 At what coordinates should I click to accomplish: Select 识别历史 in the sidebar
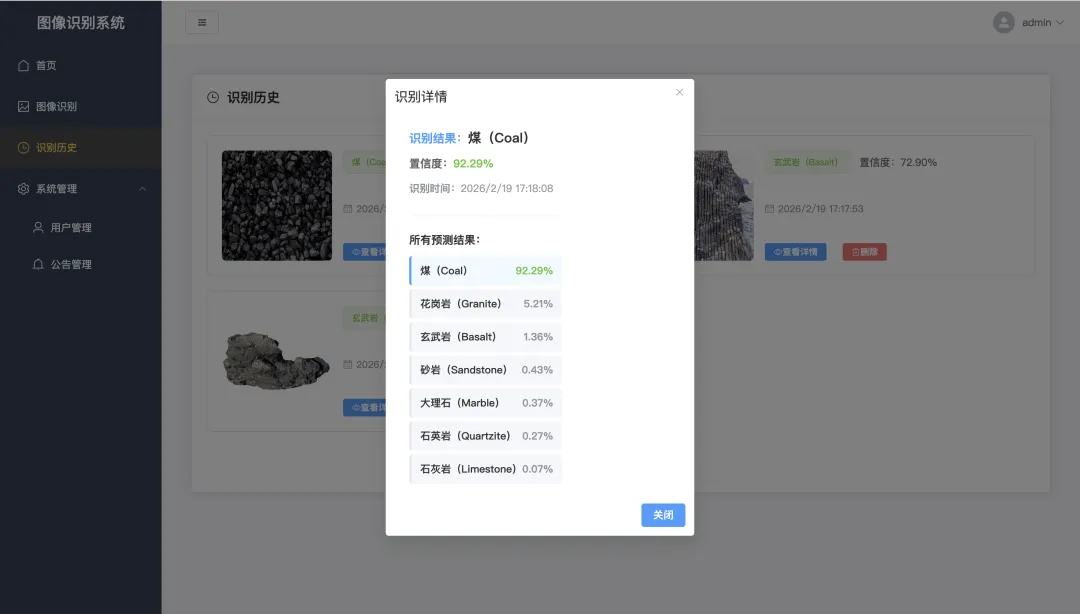click(x=81, y=147)
